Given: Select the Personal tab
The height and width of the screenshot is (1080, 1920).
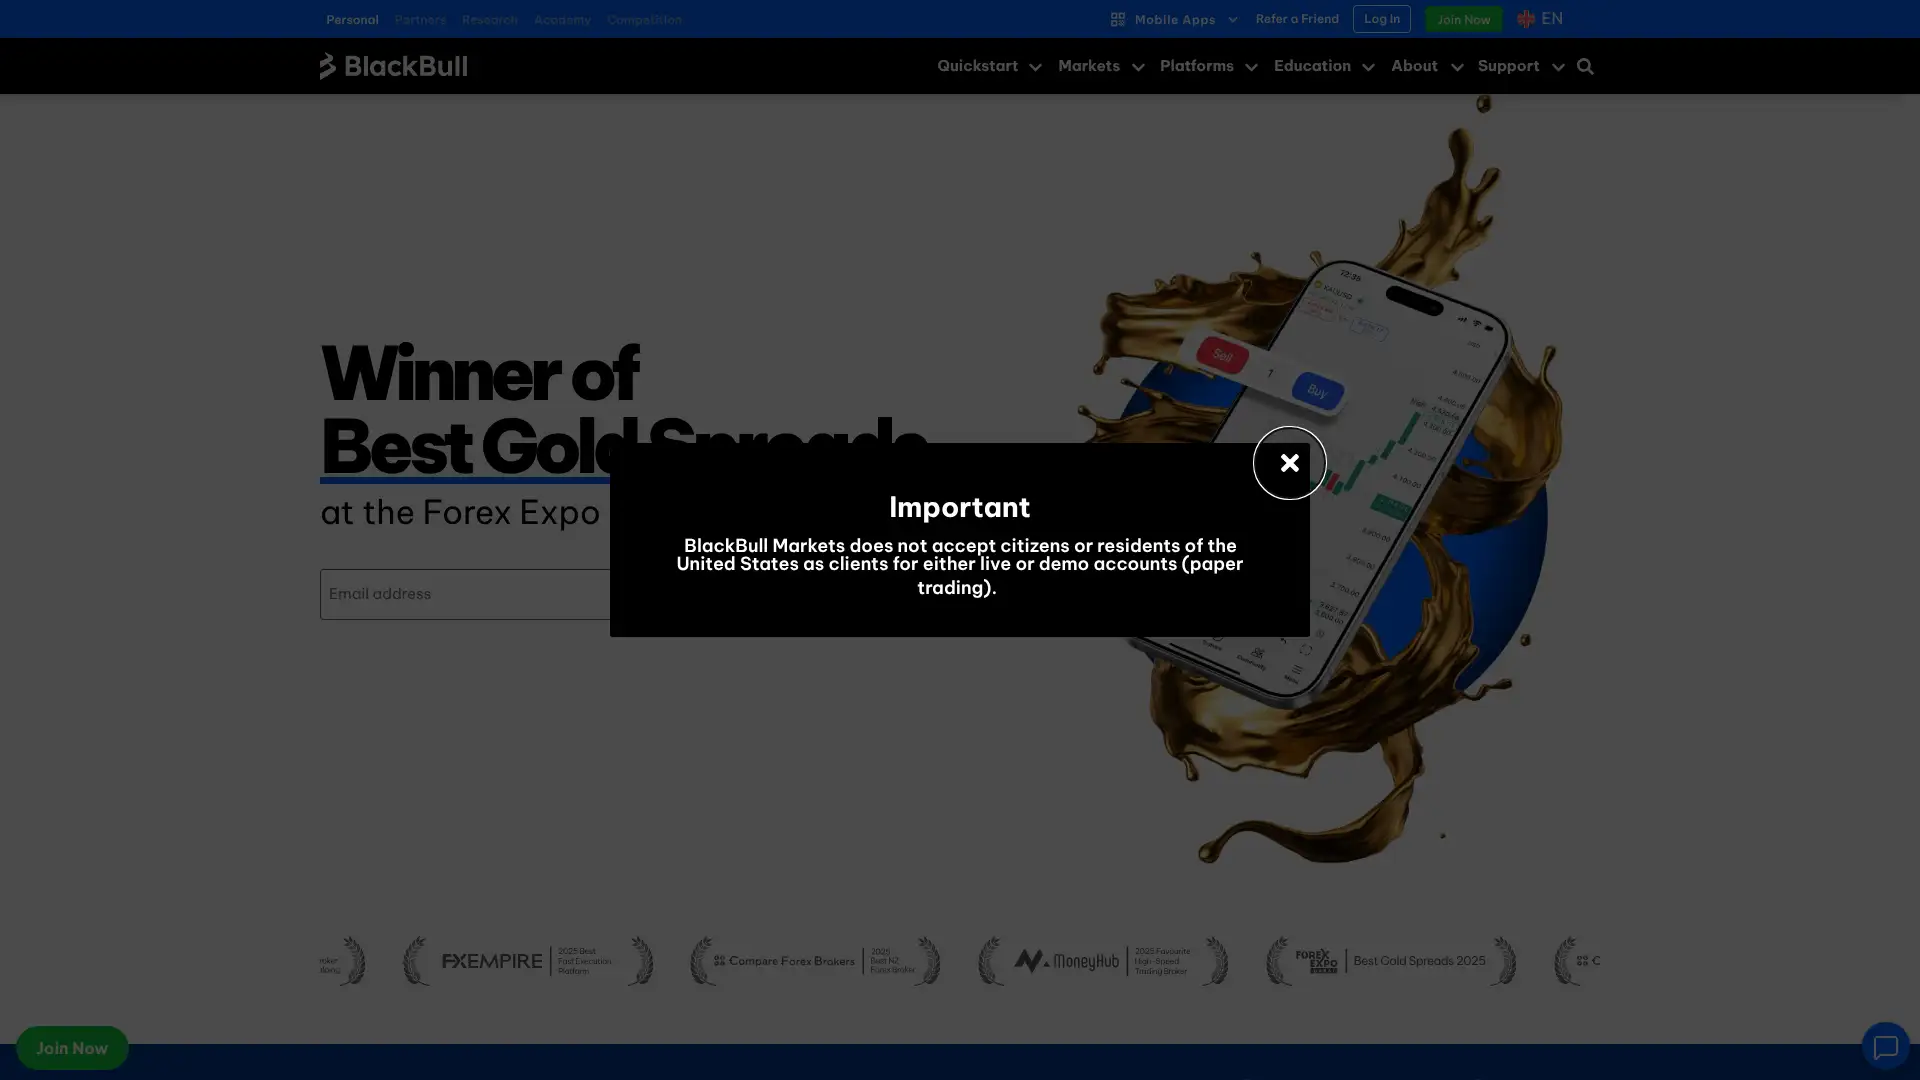Looking at the screenshot, I should 352,19.
